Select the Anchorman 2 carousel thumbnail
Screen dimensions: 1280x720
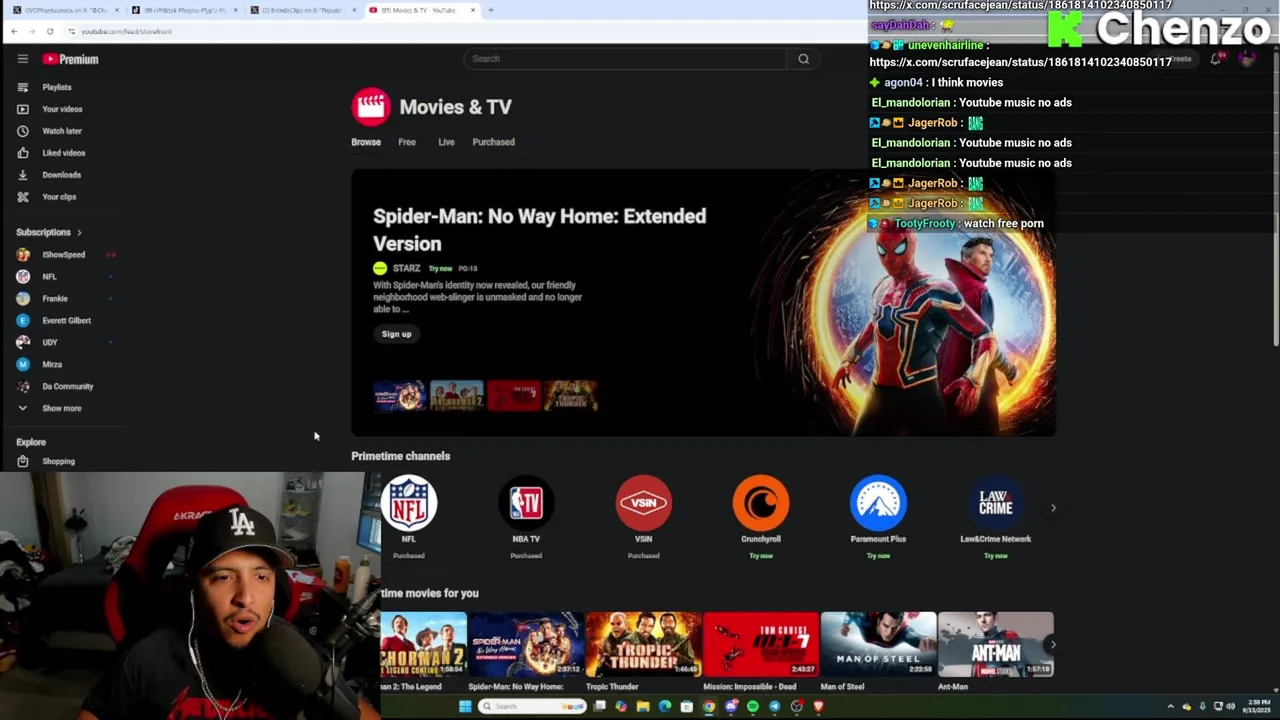tap(457, 396)
